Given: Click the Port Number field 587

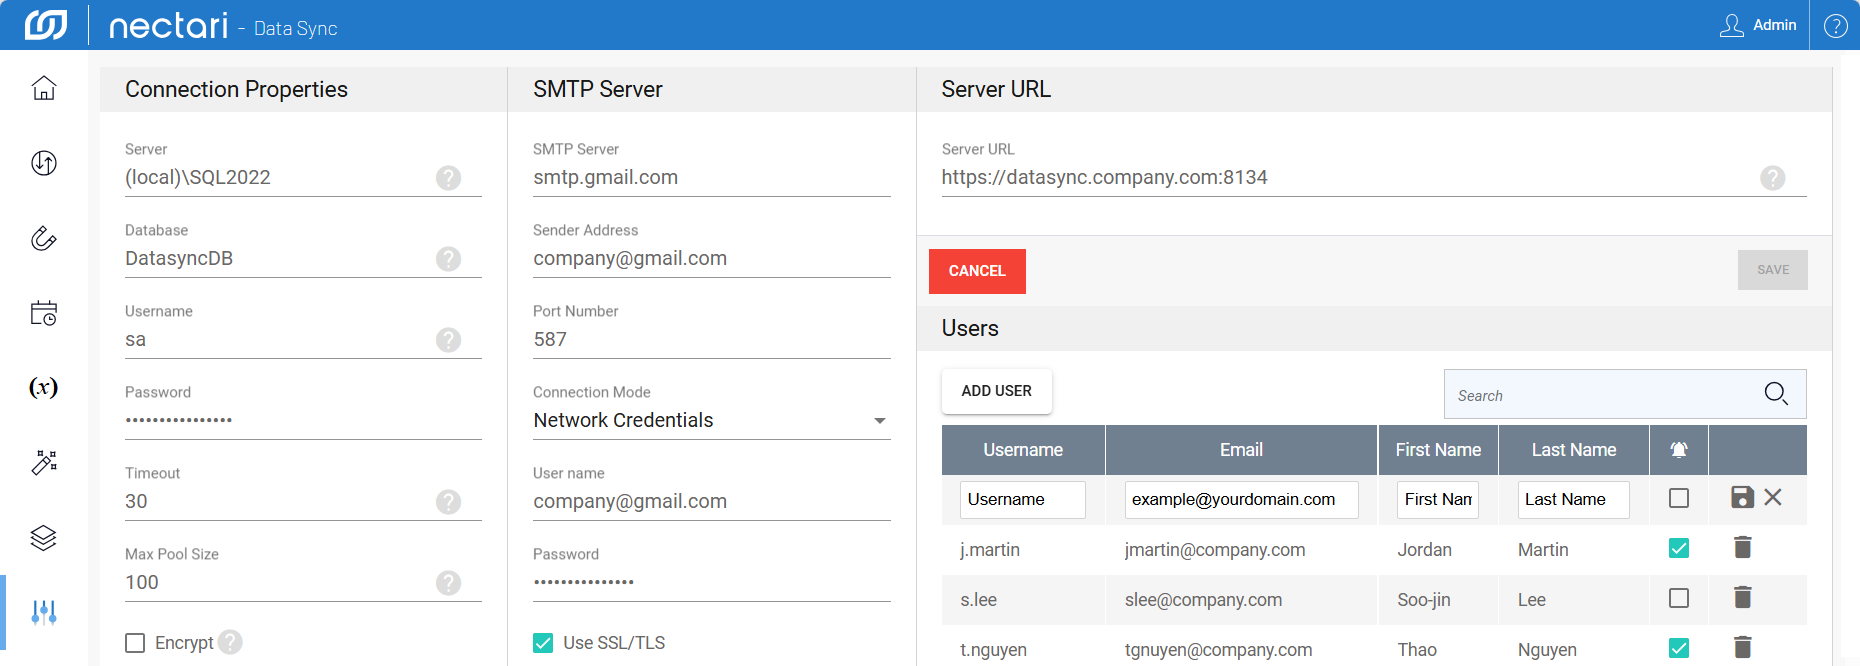Looking at the screenshot, I should [711, 340].
